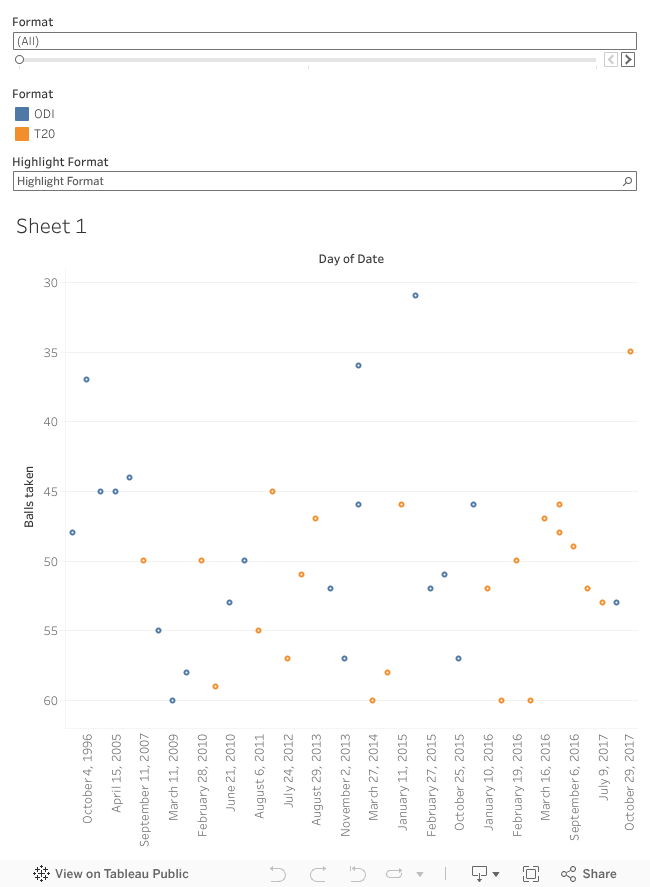Screen dimensions: 650x887
Task: Click the Redo arrow in bottom toolbar
Action: point(318,874)
